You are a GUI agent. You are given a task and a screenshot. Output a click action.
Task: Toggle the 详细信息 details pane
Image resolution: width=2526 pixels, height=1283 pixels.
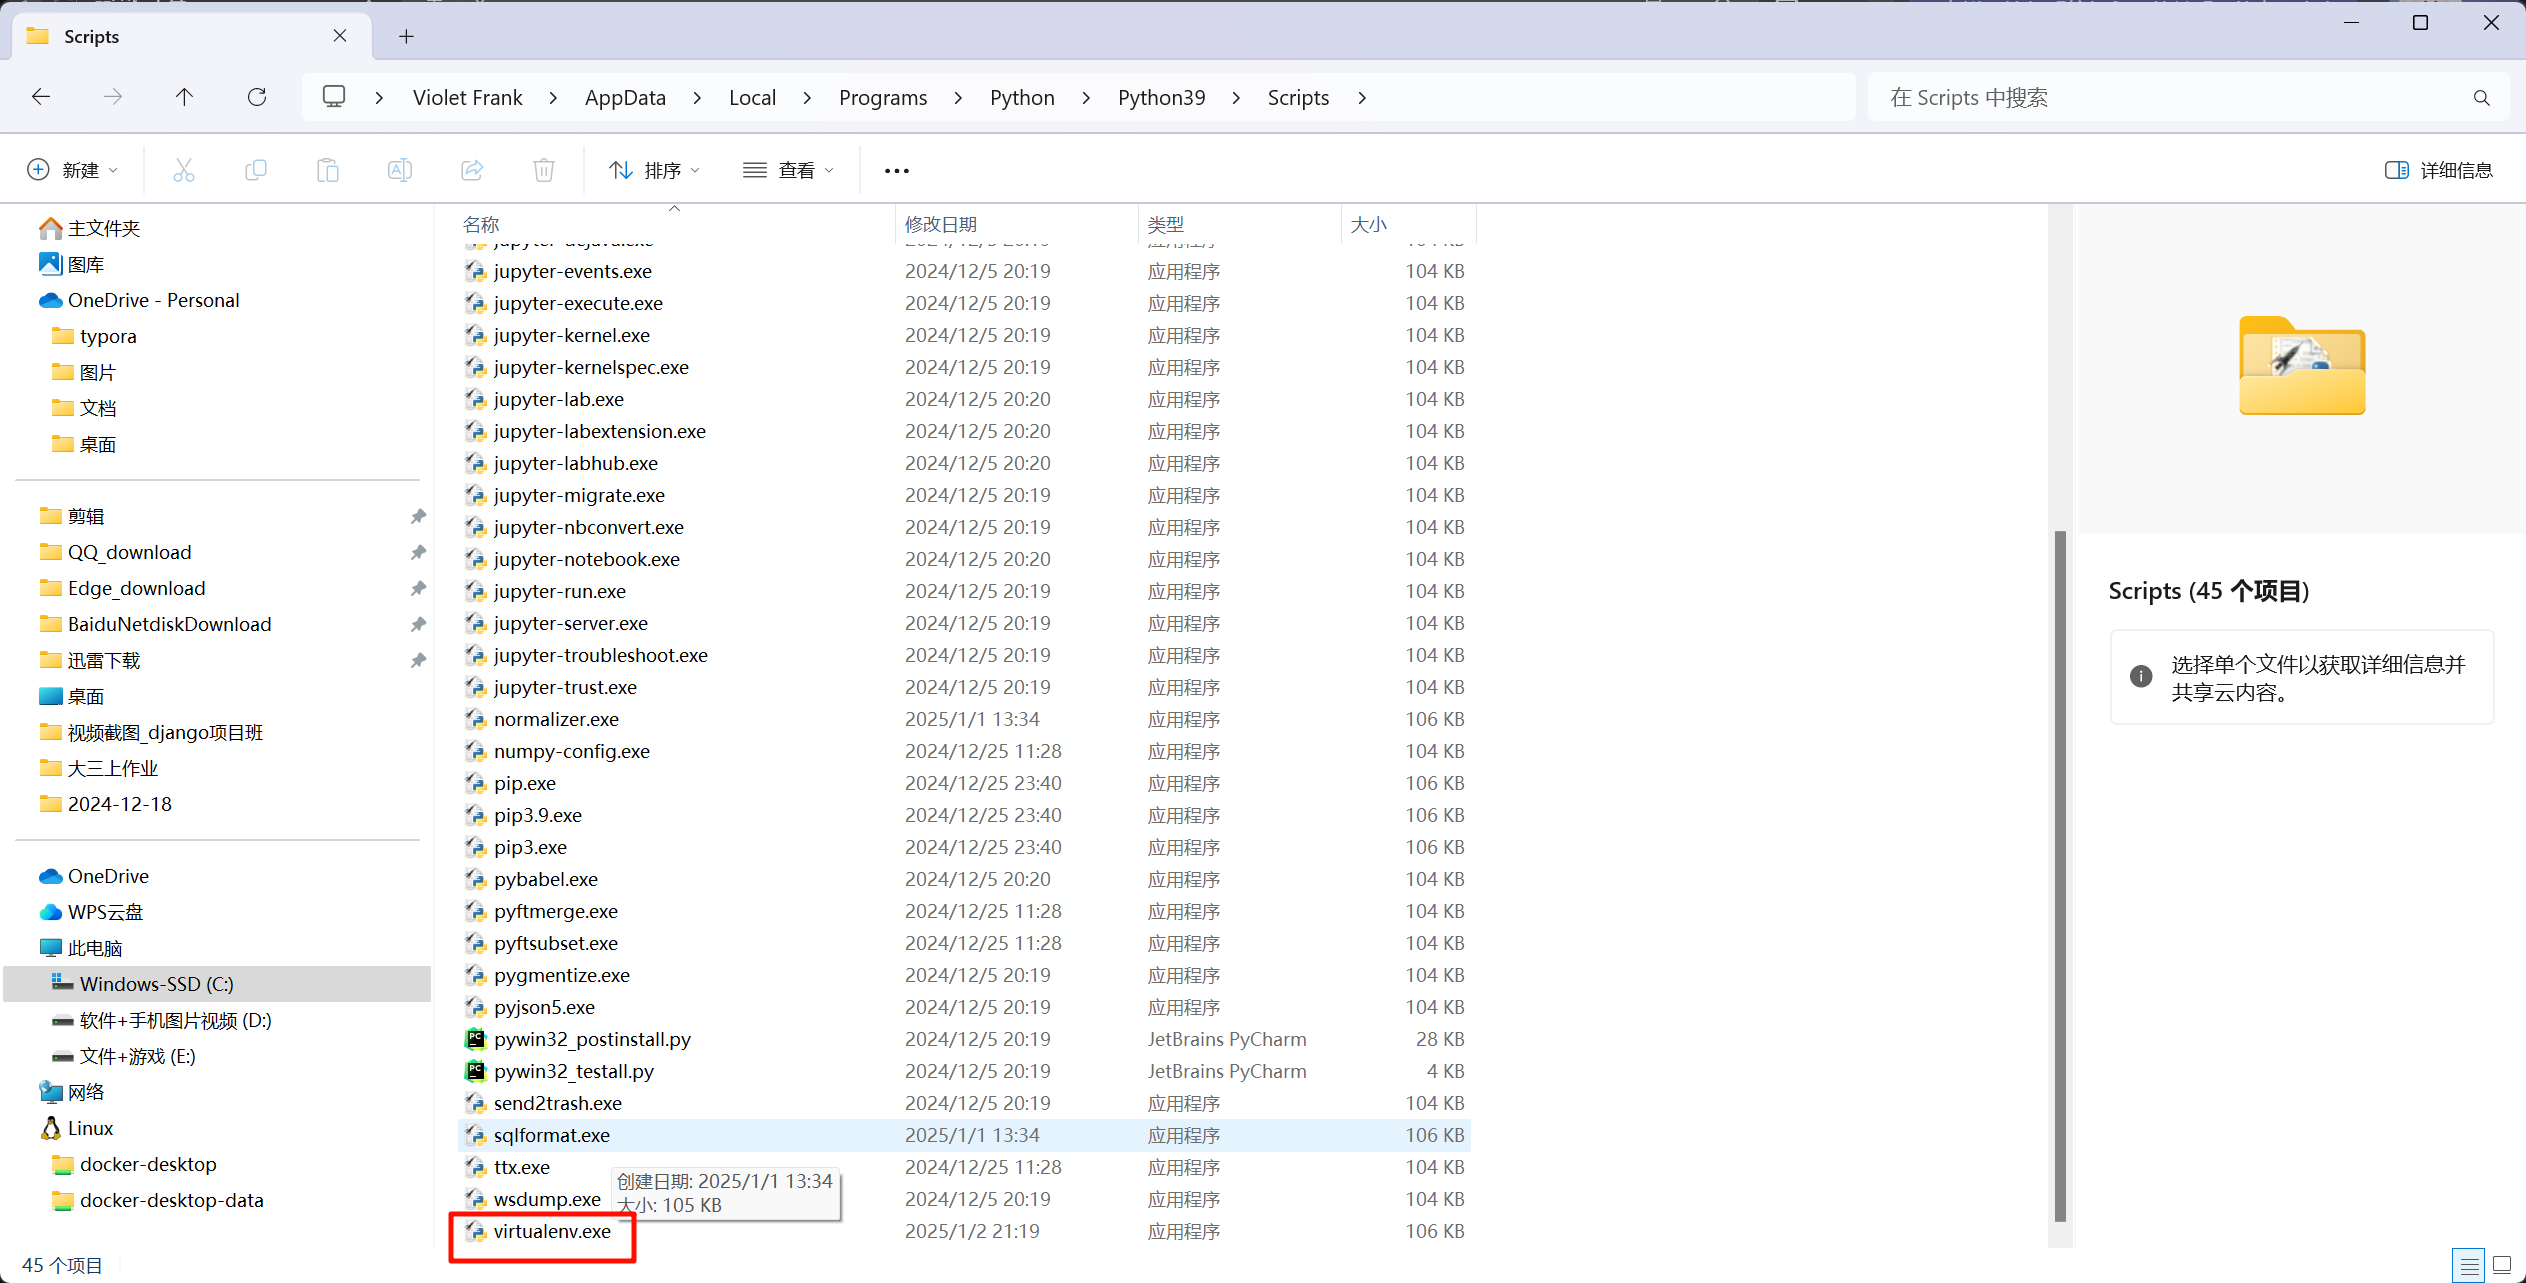[2438, 170]
